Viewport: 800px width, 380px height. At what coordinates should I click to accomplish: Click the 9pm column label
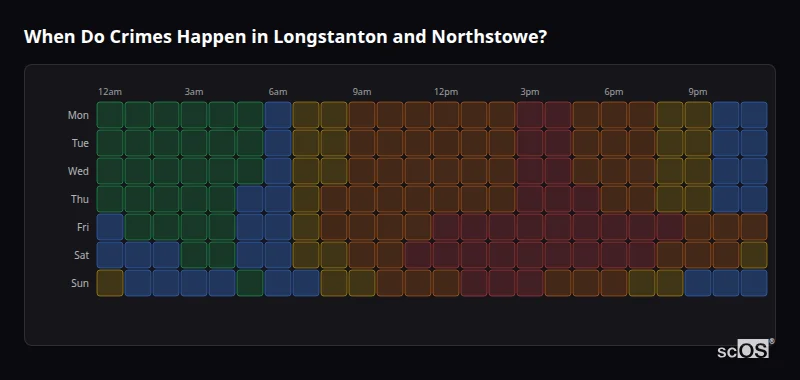click(x=698, y=92)
